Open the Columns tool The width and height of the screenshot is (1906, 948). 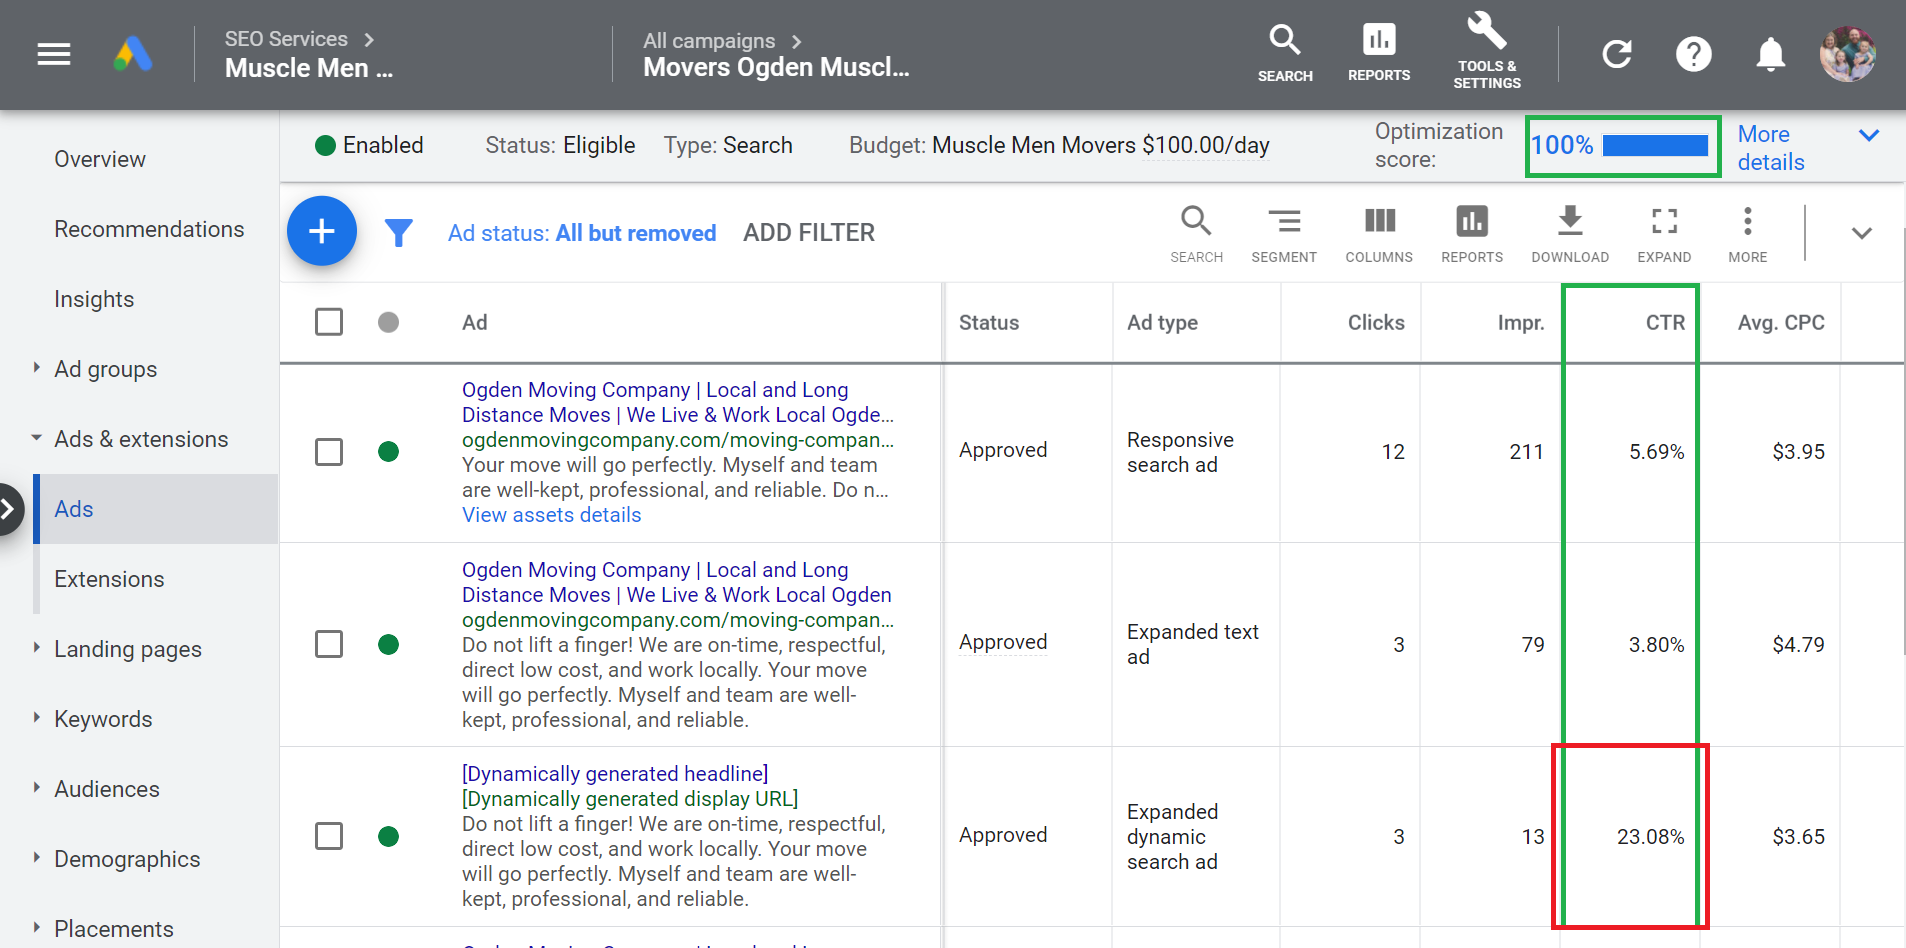pyautogui.click(x=1379, y=235)
